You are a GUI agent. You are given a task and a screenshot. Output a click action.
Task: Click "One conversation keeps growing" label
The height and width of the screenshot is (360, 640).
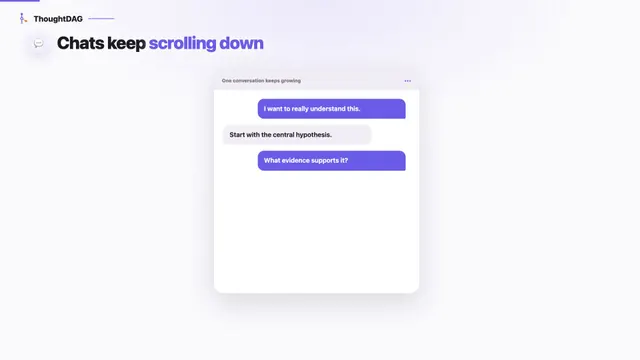point(261,81)
